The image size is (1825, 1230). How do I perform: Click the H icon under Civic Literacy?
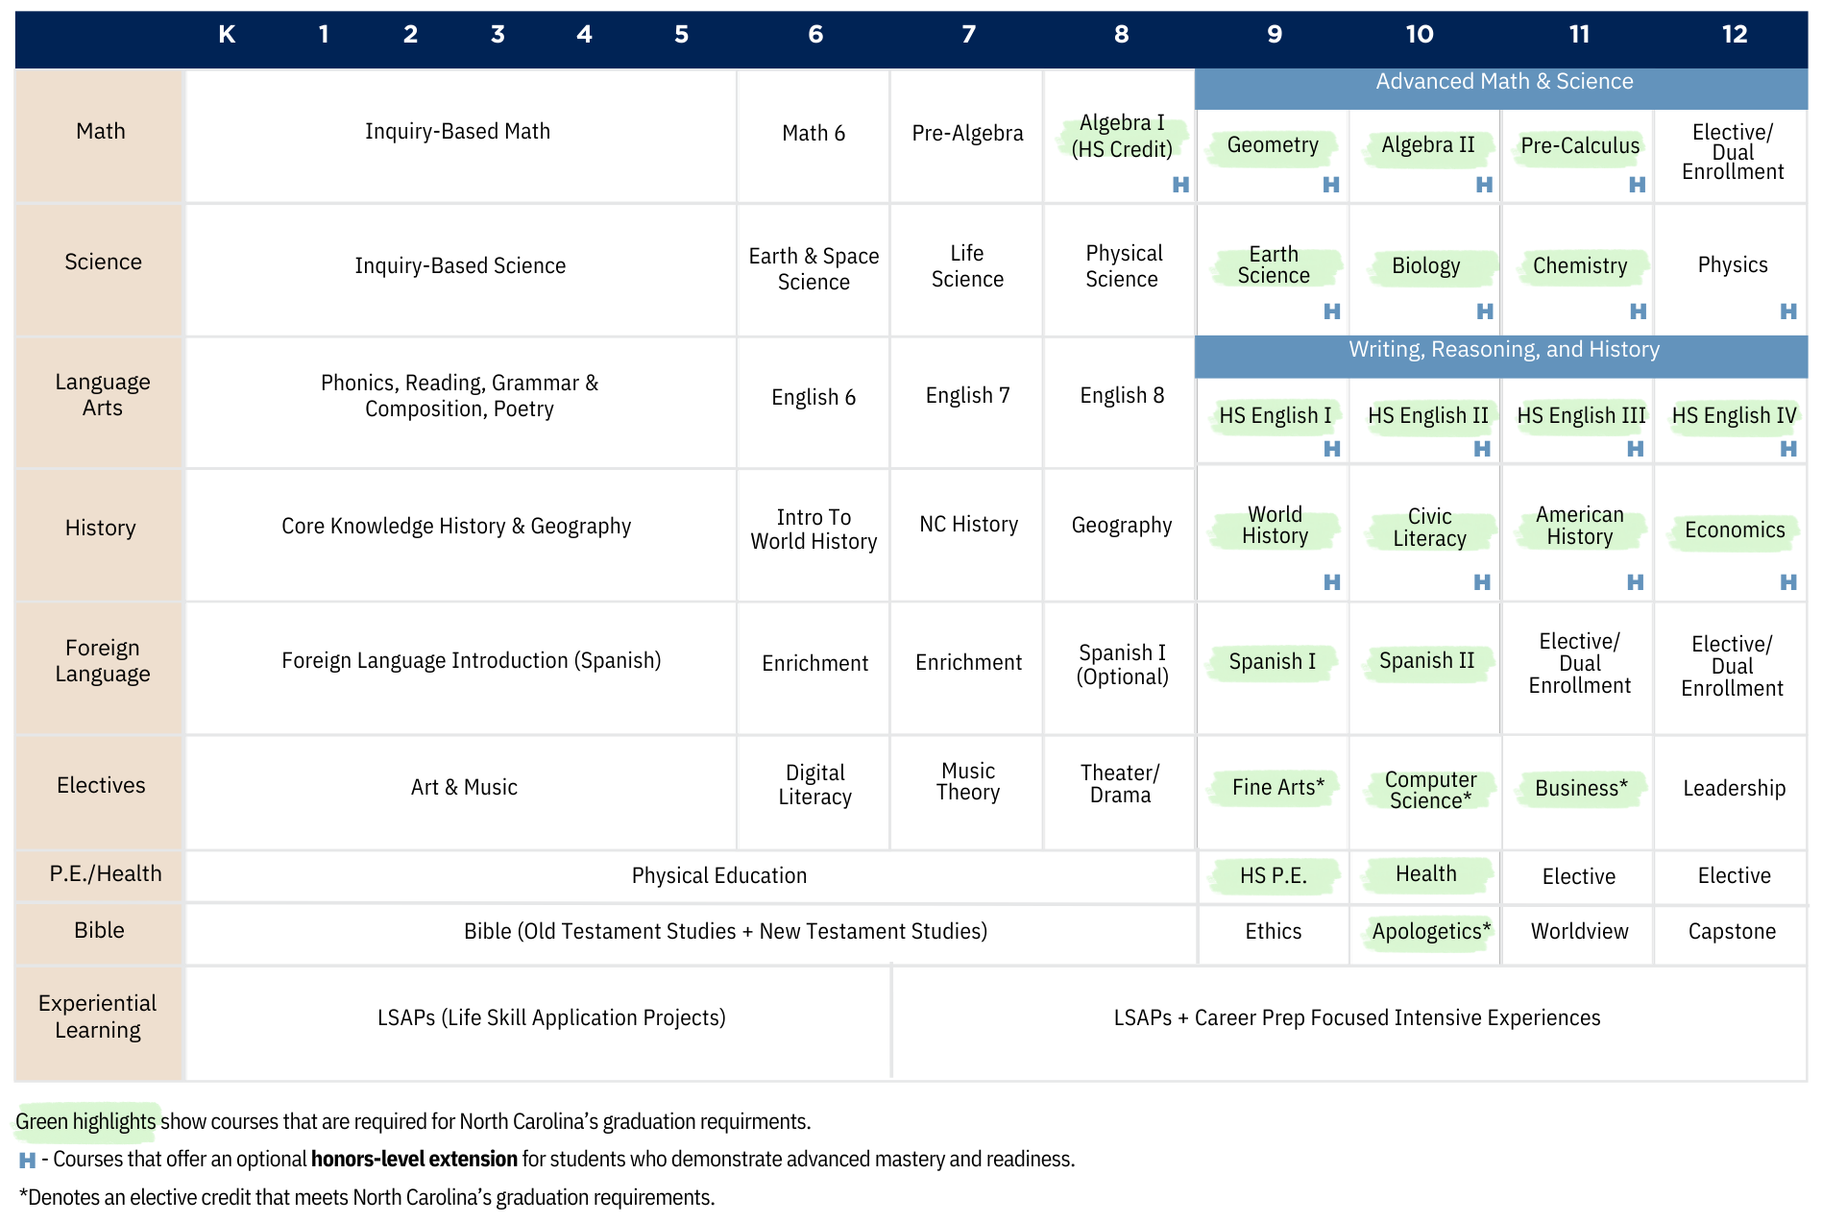click(1482, 582)
